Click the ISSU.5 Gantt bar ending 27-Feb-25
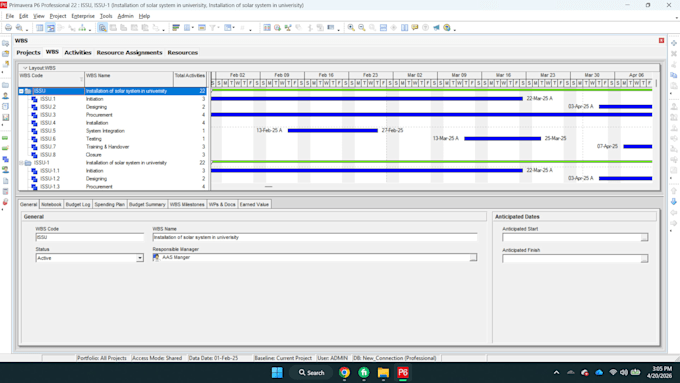Viewport: 680px width, 383px height. (x=333, y=131)
